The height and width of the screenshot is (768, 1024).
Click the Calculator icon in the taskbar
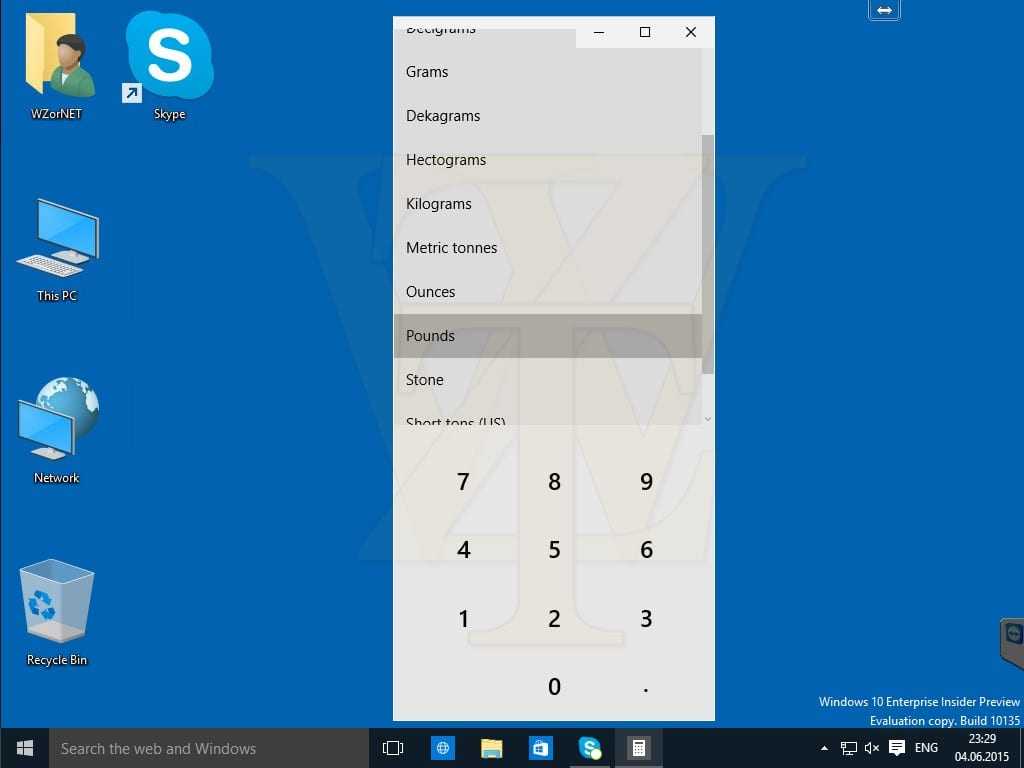coord(638,748)
